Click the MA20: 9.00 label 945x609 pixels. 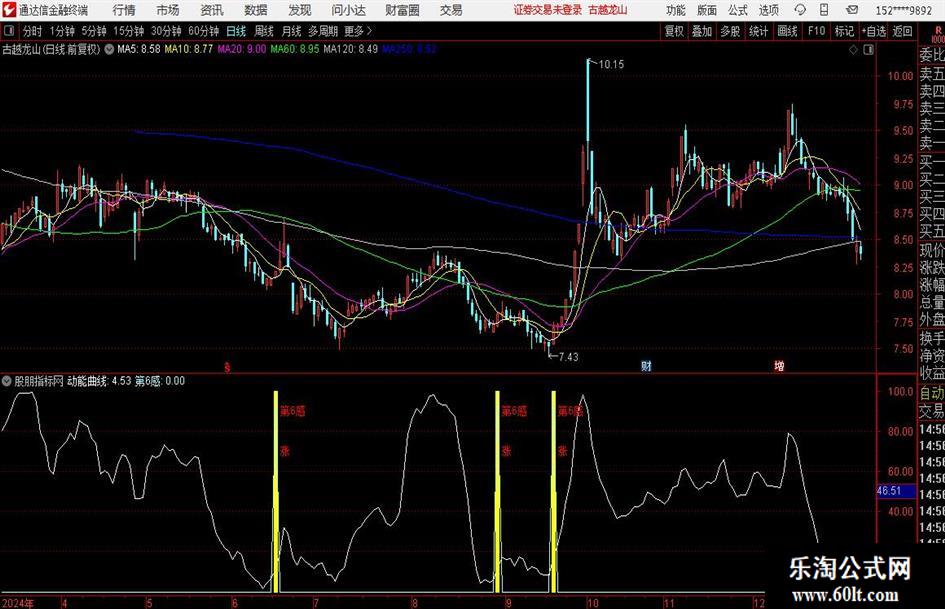pos(242,49)
